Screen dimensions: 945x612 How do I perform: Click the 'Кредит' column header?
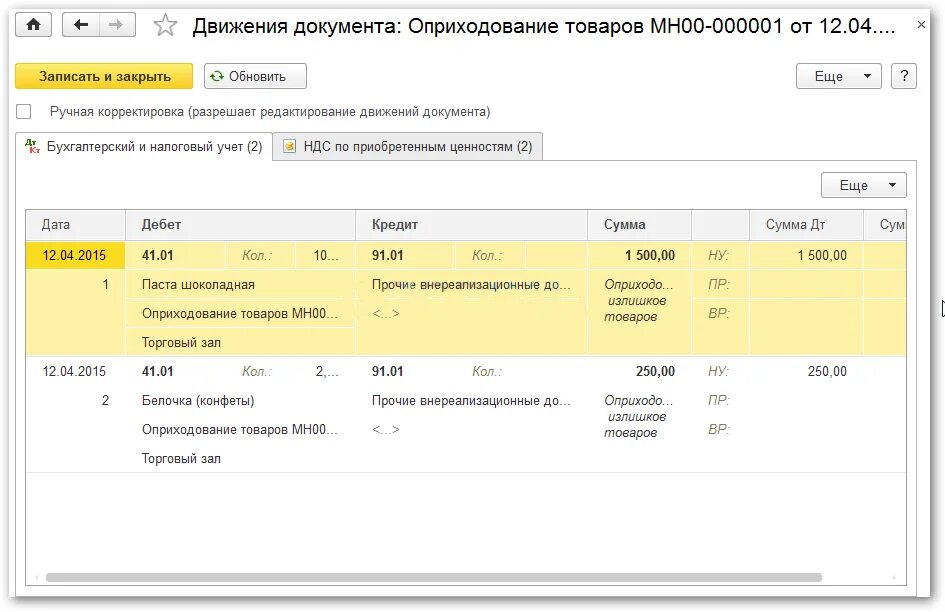(x=471, y=225)
